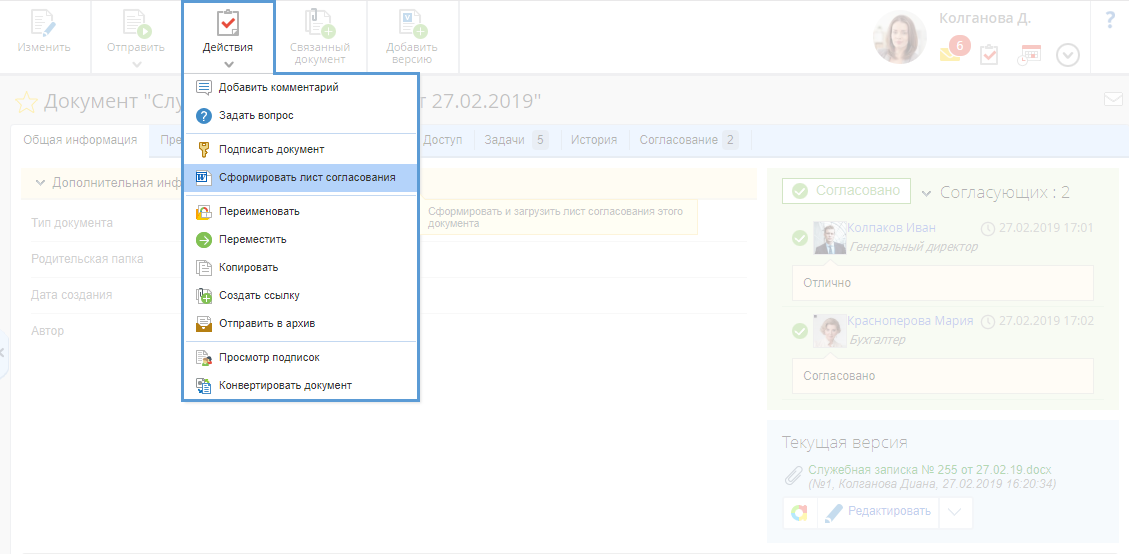Image resolution: width=1129 pixels, height=554 pixels.
Task: Star the document as favorite
Action: coord(26,102)
